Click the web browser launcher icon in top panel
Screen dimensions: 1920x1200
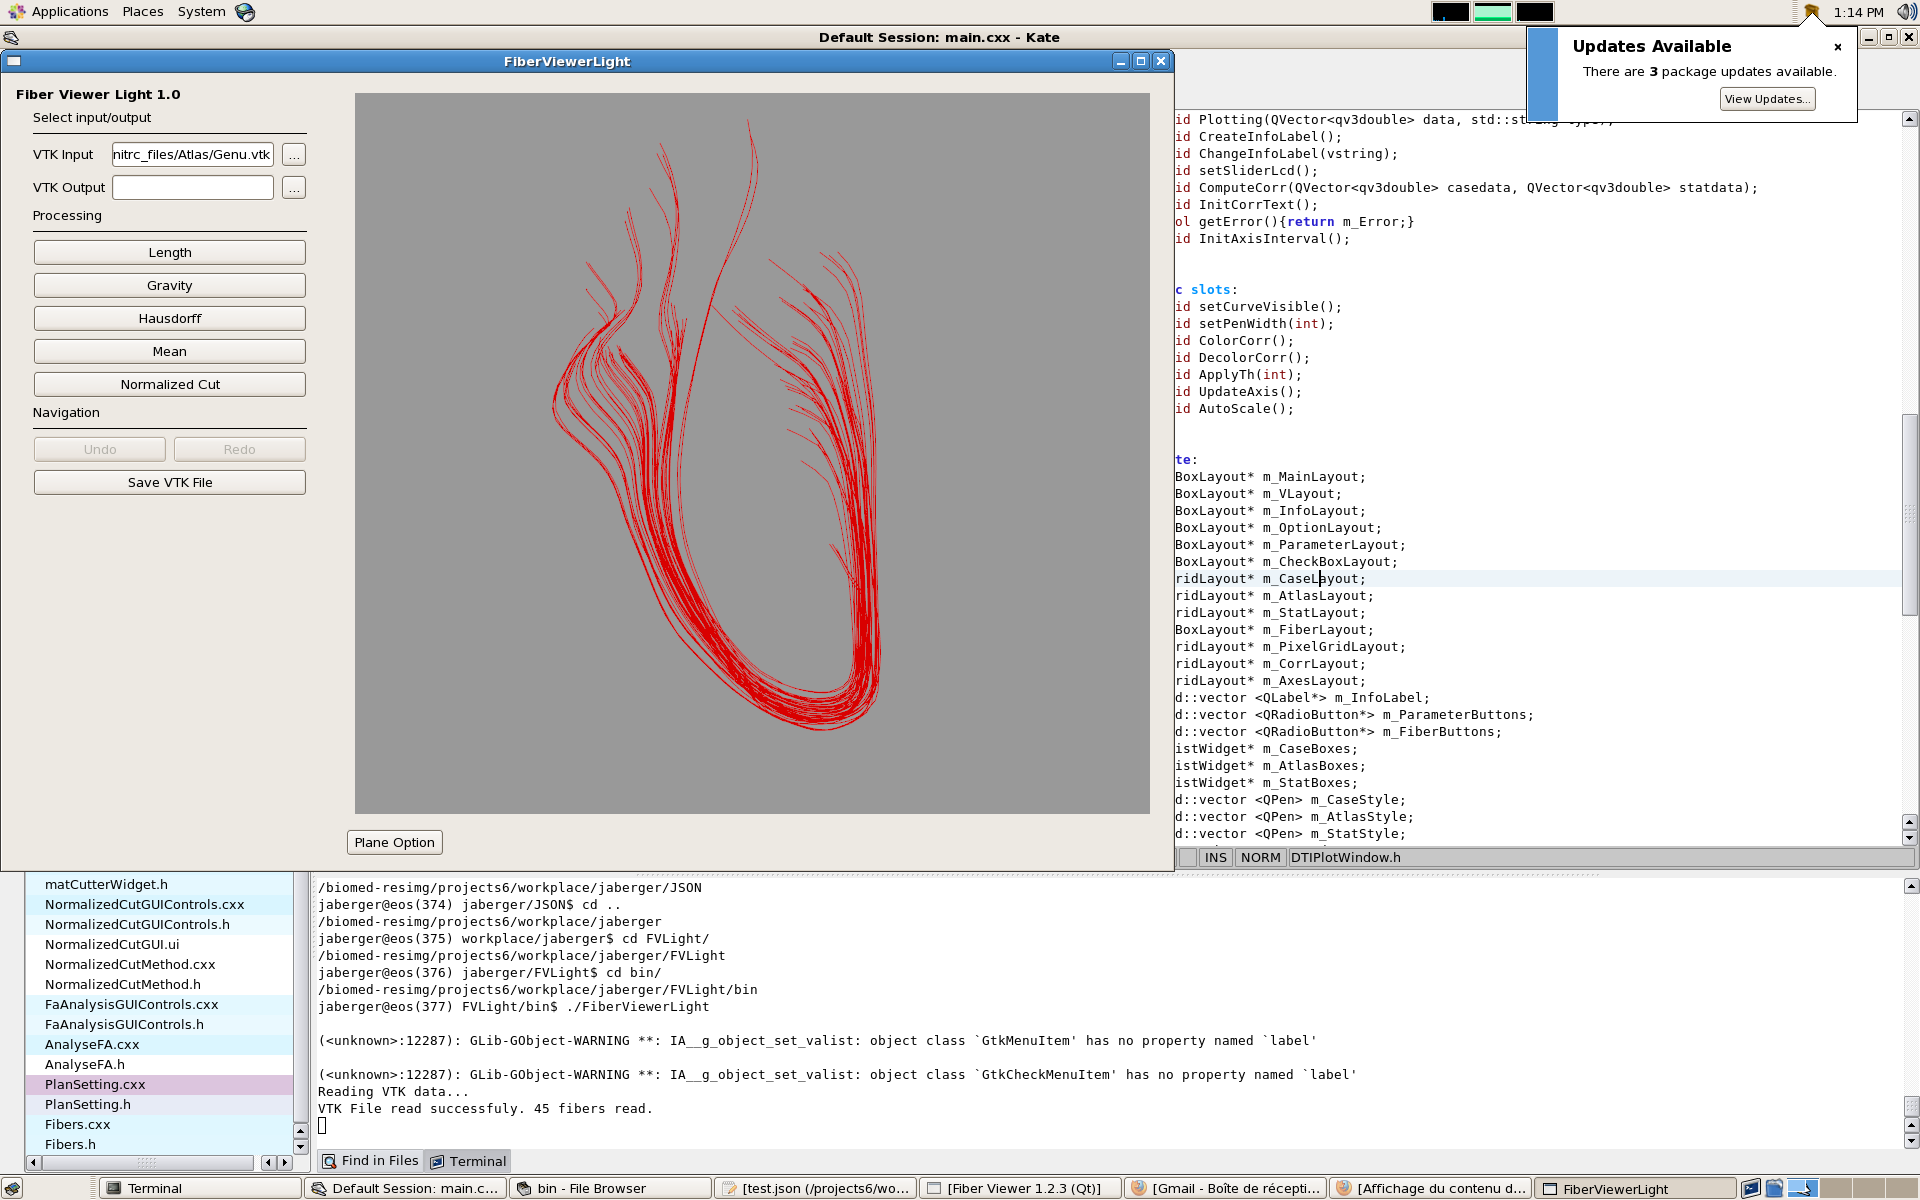point(245,12)
